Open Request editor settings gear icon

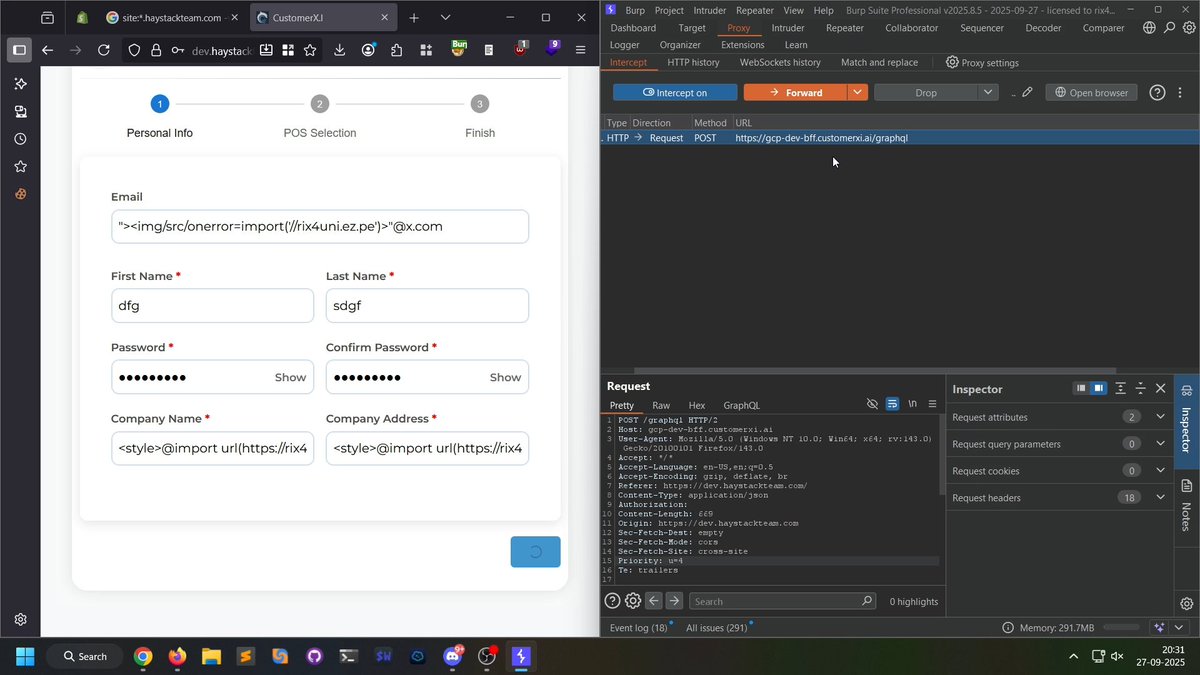(633, 601)
